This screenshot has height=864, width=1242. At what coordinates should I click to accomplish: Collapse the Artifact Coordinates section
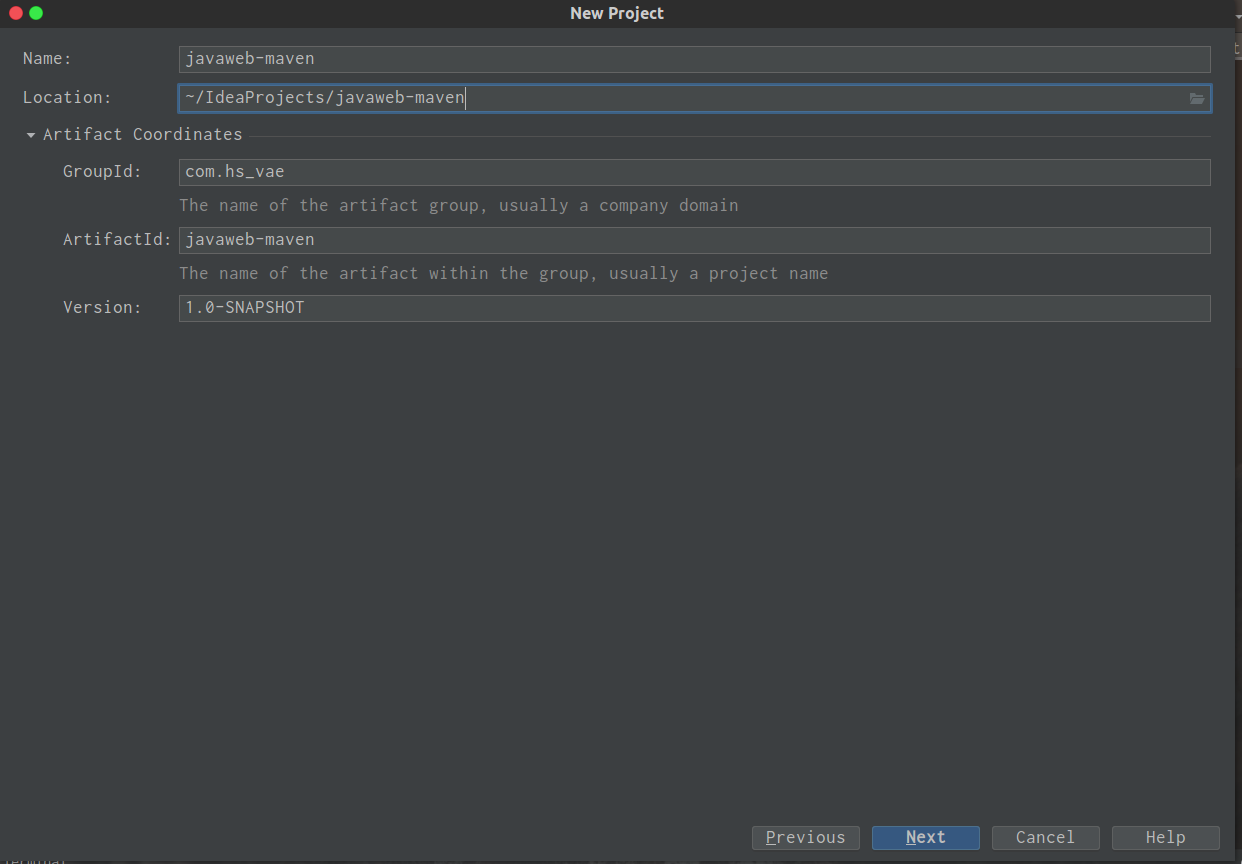point(31,135)
